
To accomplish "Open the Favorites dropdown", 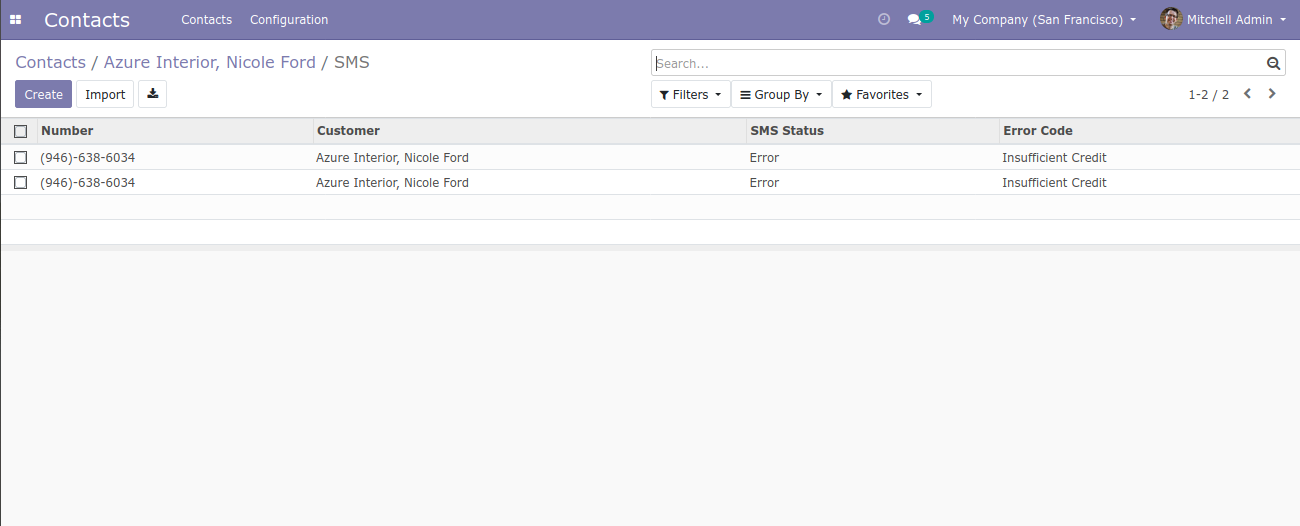I will click(x=881, y=94).
